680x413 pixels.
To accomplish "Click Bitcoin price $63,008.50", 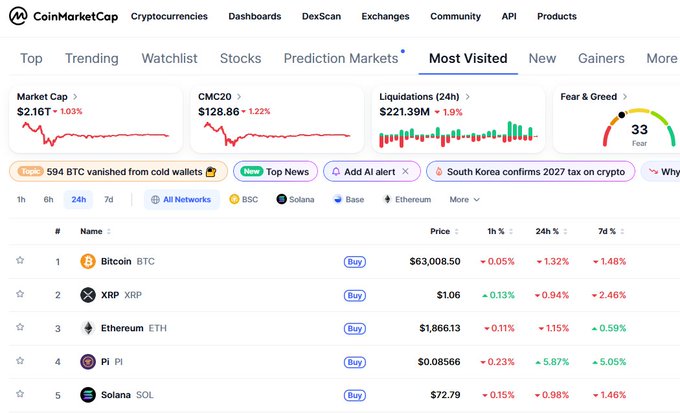I will click(435, 262).
